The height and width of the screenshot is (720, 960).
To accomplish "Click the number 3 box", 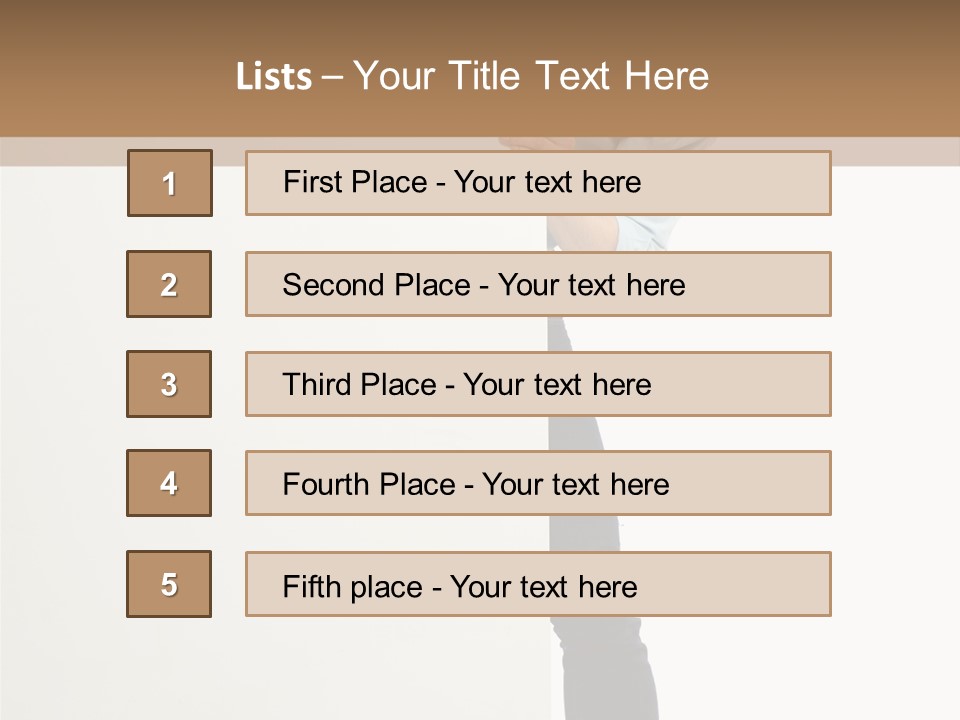I will [169, 384].
